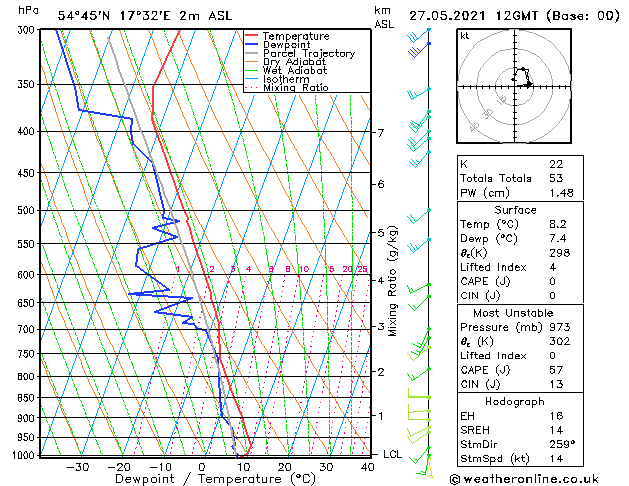Click the 300 hPa pressure level label
Viewport: 629px width, 486px height.
(28, 30)
